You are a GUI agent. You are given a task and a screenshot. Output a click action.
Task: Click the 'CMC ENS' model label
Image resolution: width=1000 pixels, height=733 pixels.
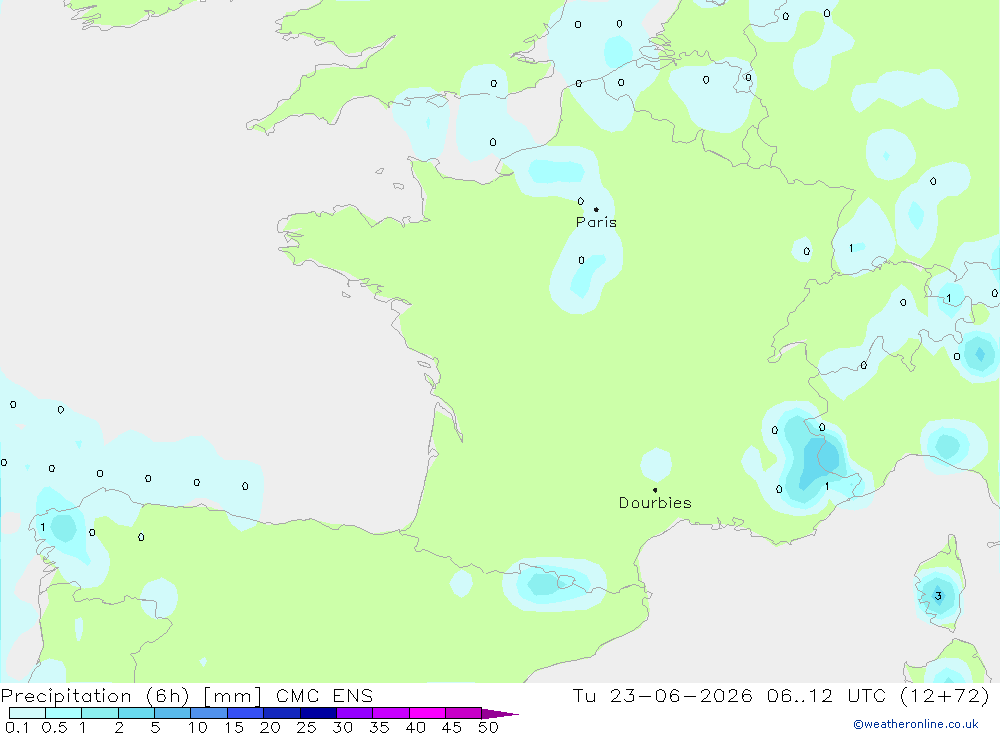point(325,695)
